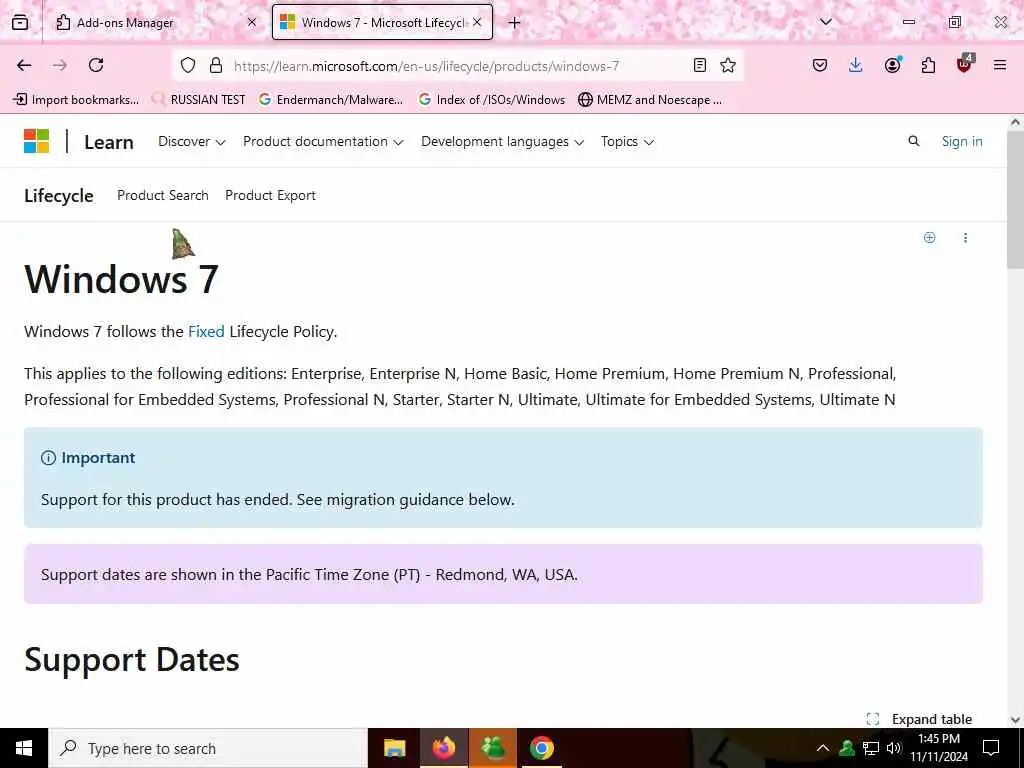The image size is (1024, 768).
Task: Click the Microsoft logo
Action: pyautogui.click(x=37, y=141)
